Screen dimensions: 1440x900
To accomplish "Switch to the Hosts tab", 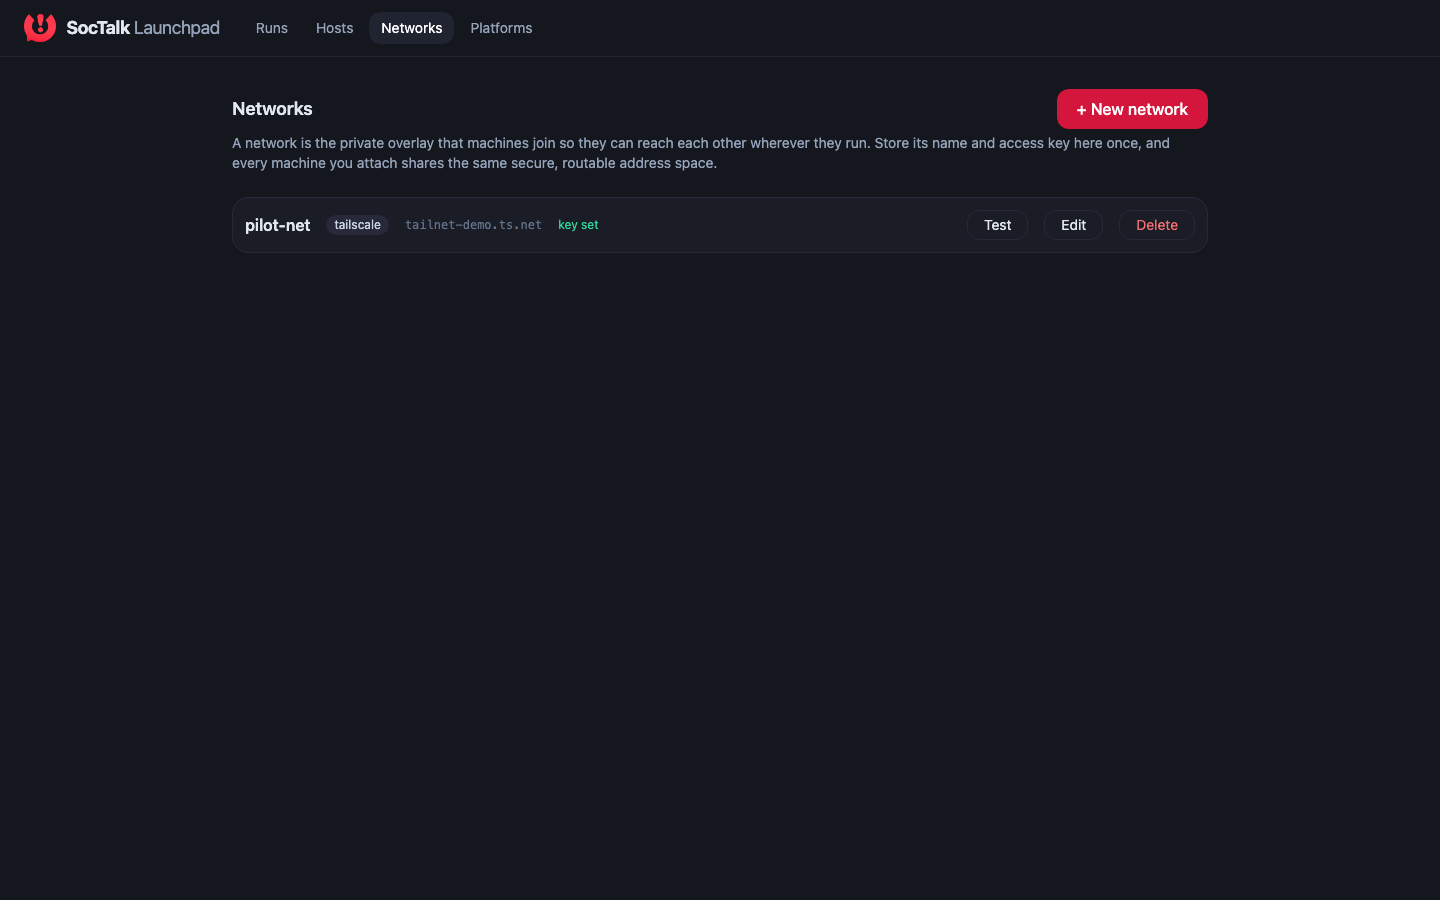I will point(335,28).
